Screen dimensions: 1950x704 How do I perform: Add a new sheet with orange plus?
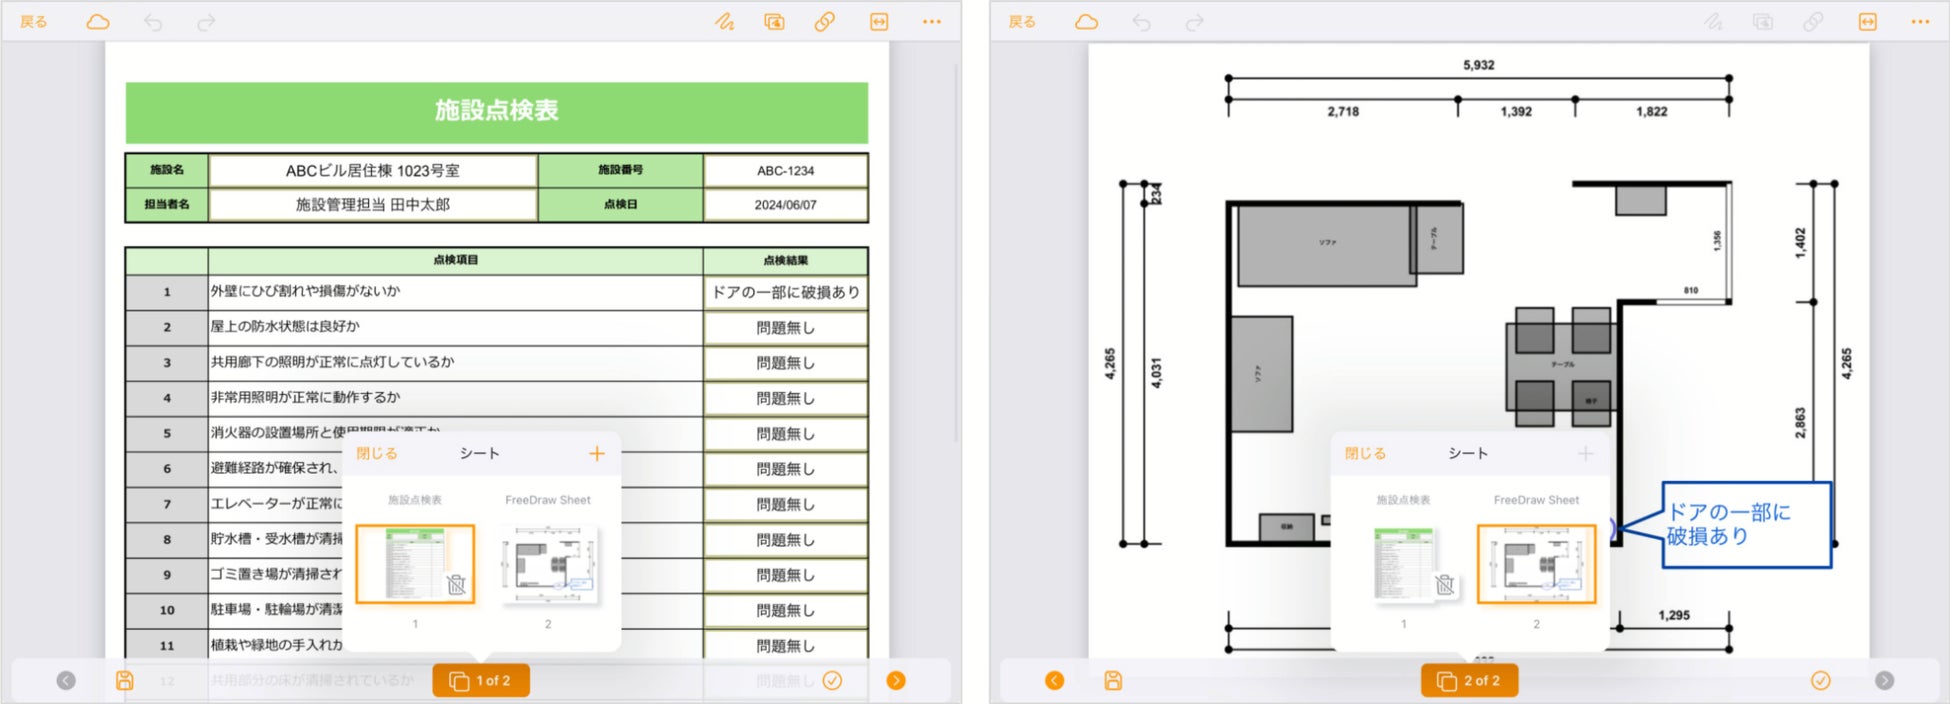tap(597, 454)
